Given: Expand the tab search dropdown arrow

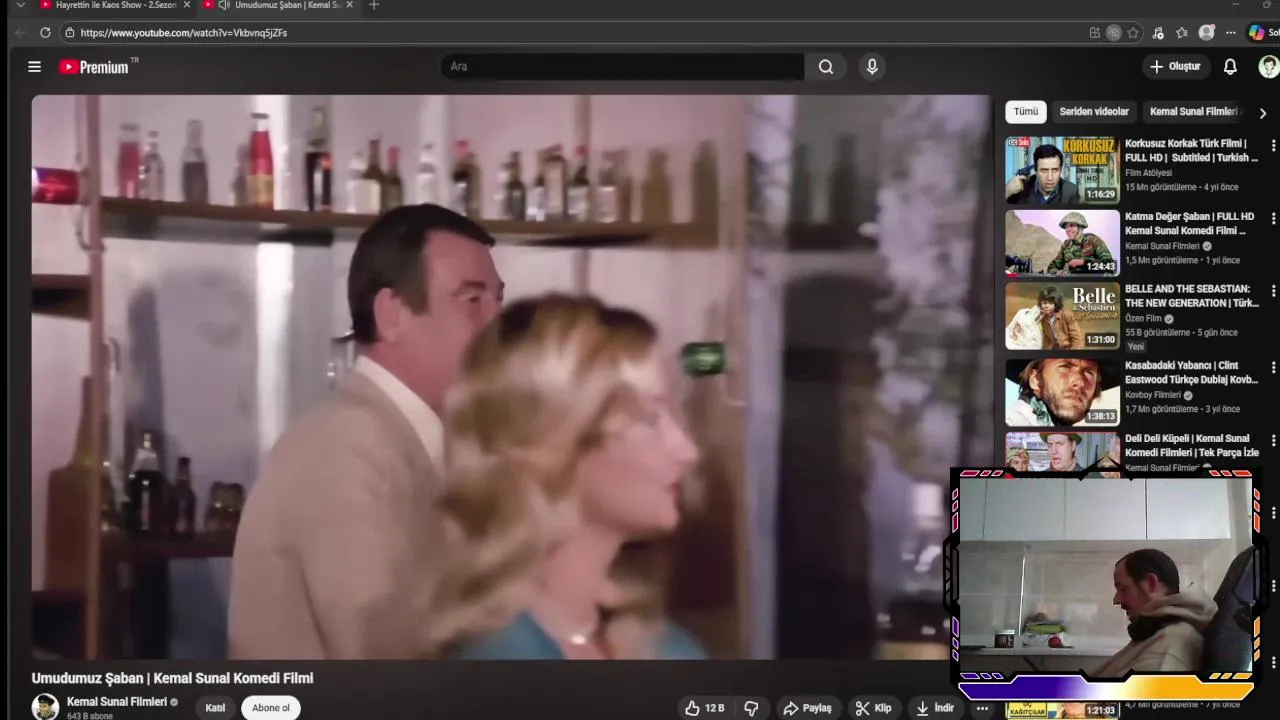Looking at the screenshot, I should [x=20, y=5].
